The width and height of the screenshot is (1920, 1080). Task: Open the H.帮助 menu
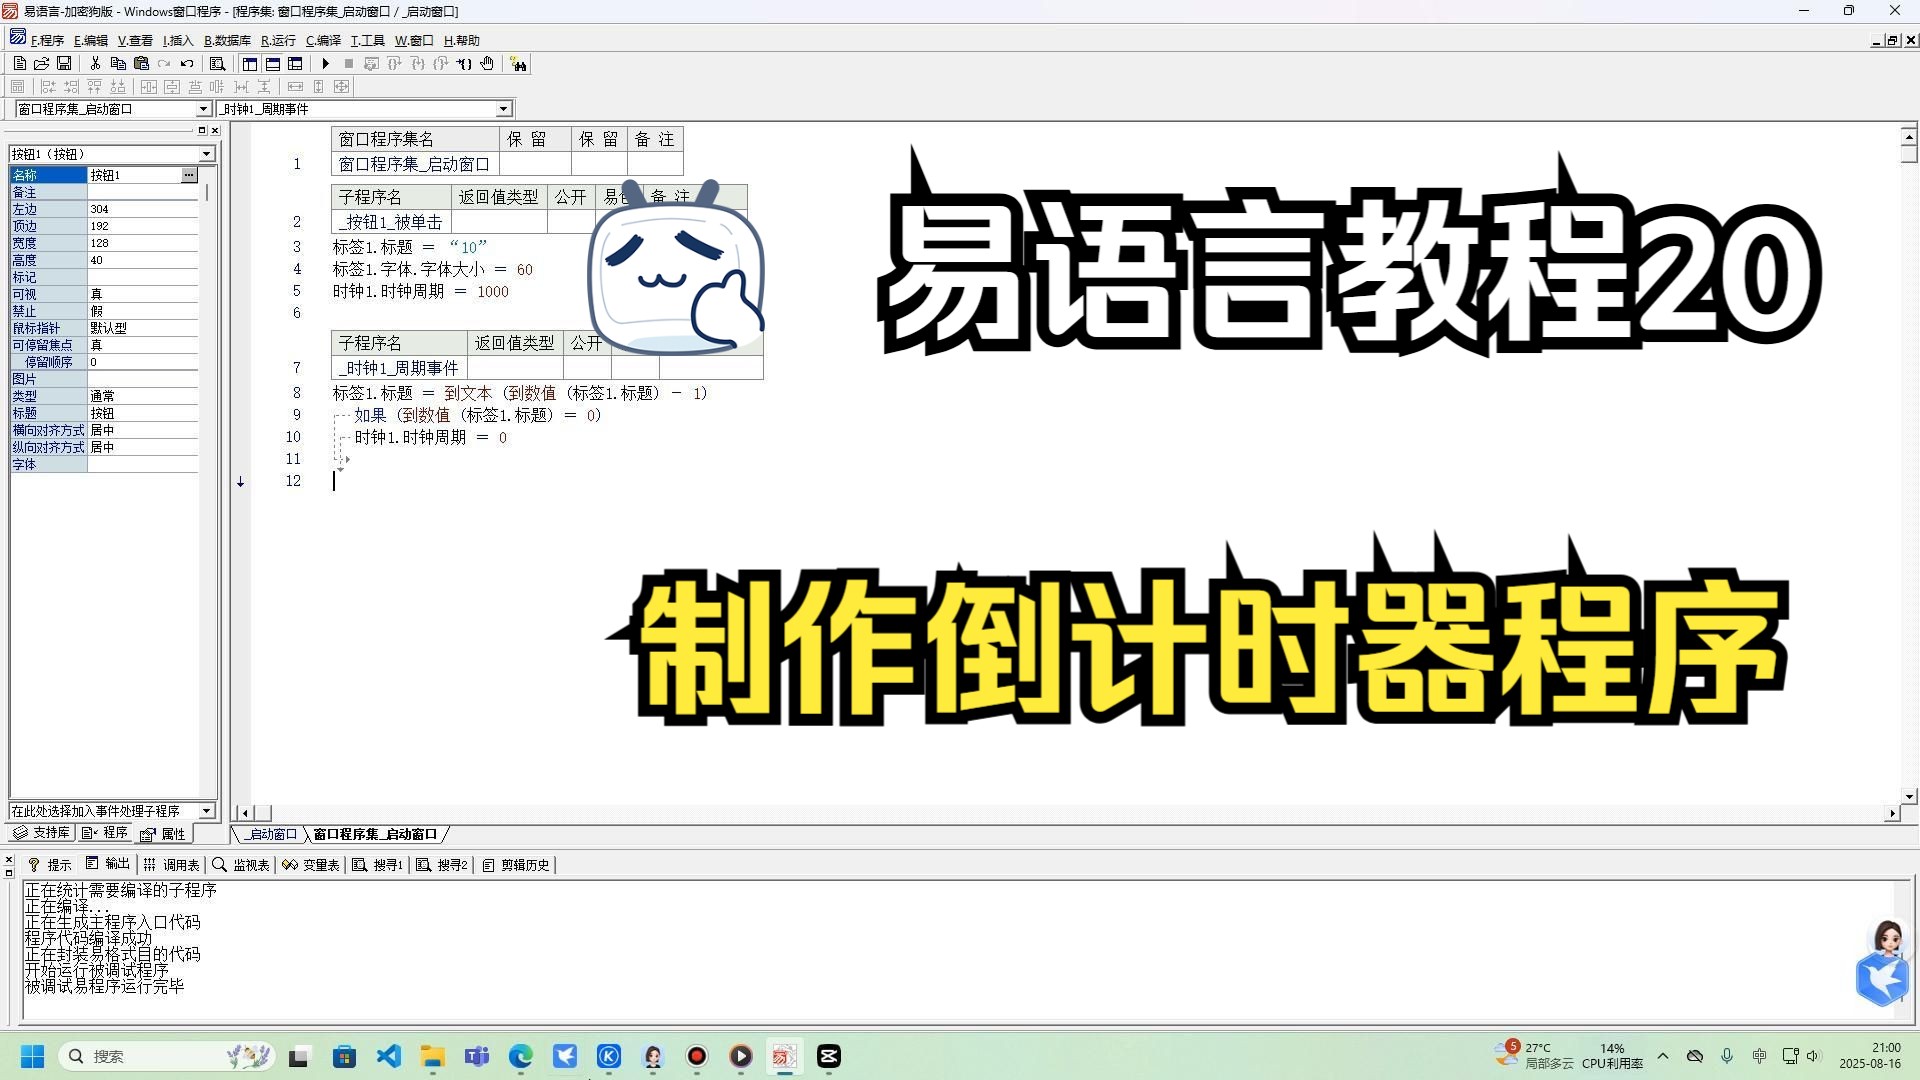pyautogui.click(x=462, y=41)
